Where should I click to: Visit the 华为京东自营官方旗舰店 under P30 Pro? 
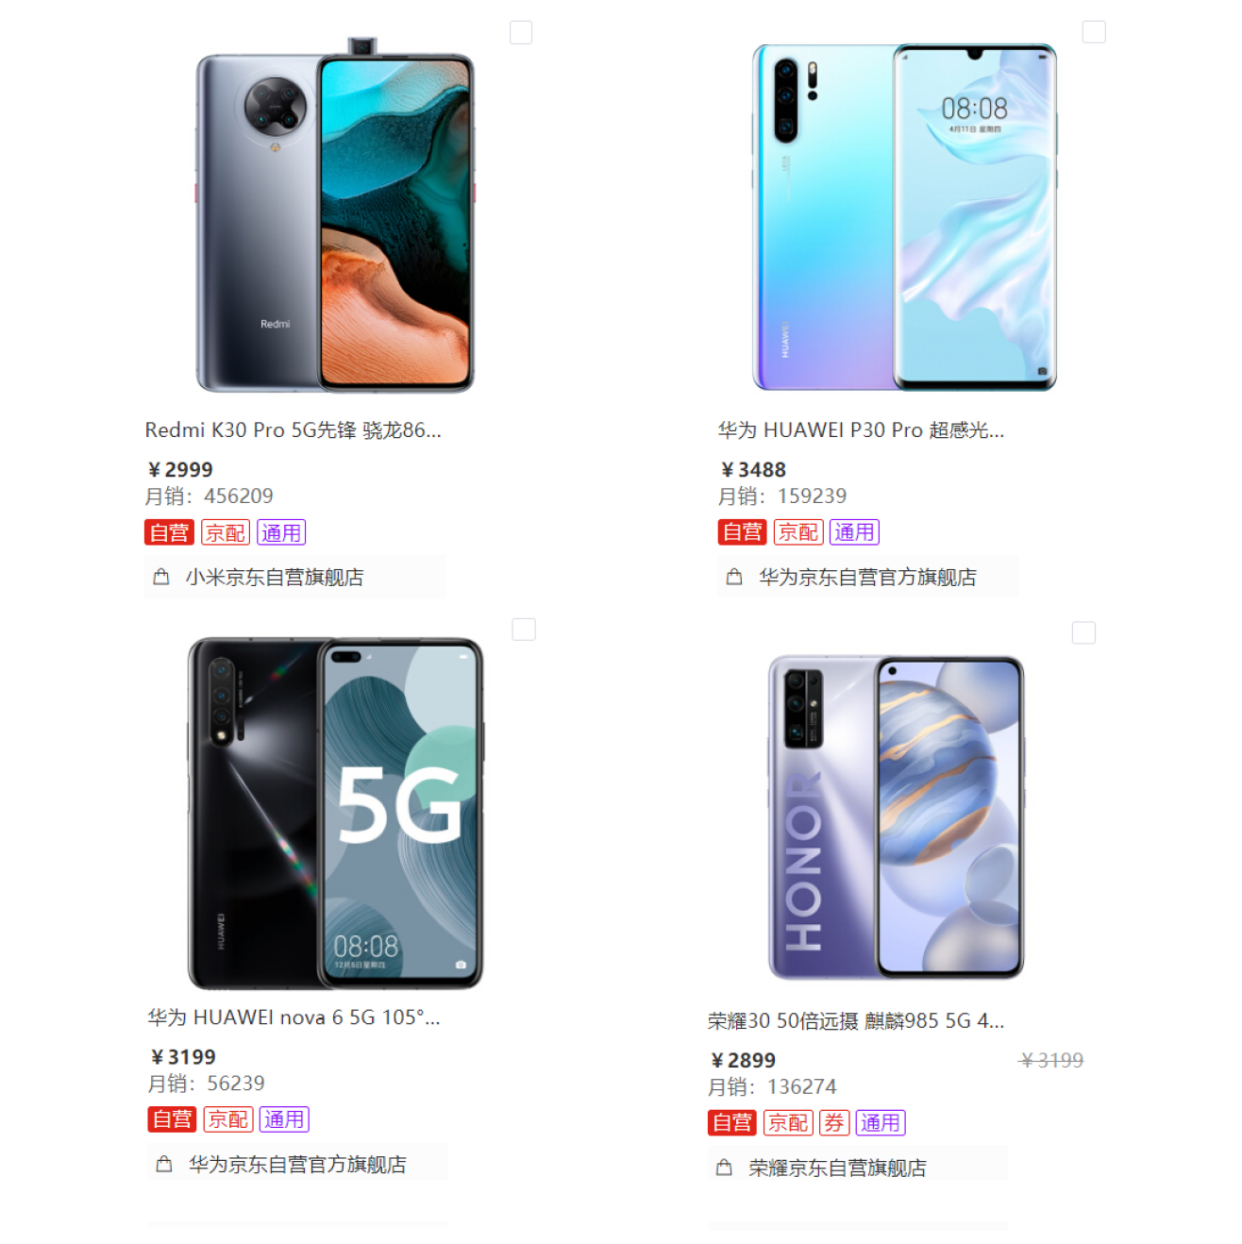point(867,577)
